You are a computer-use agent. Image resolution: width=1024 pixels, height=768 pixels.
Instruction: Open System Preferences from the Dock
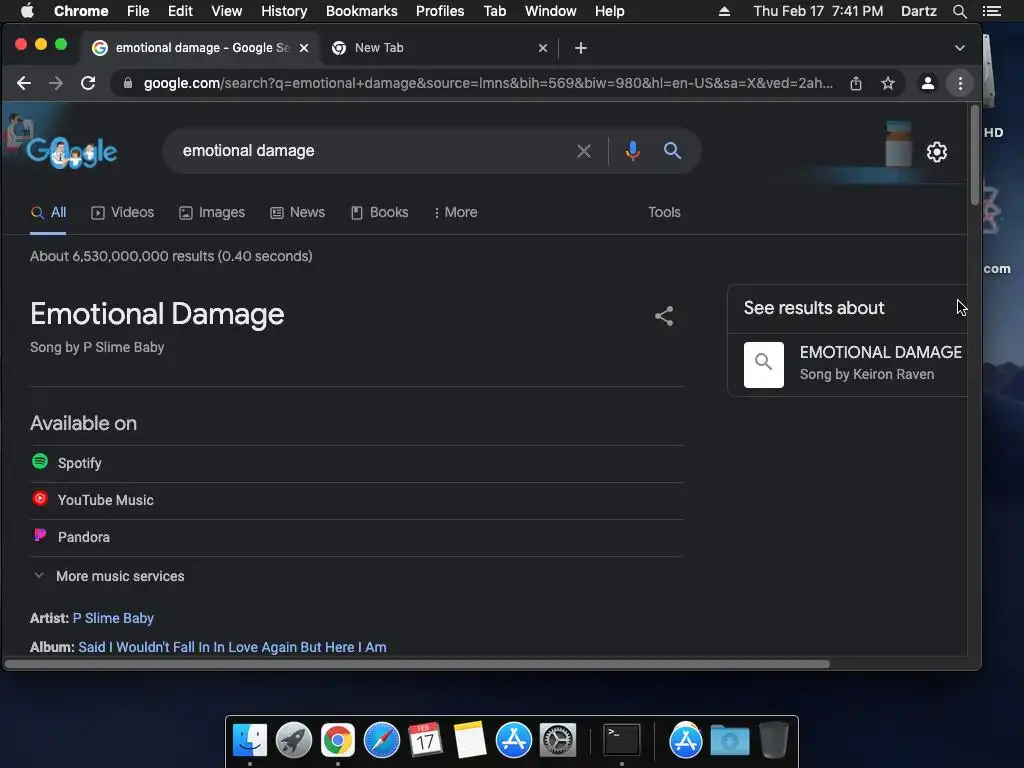point(558,740)
